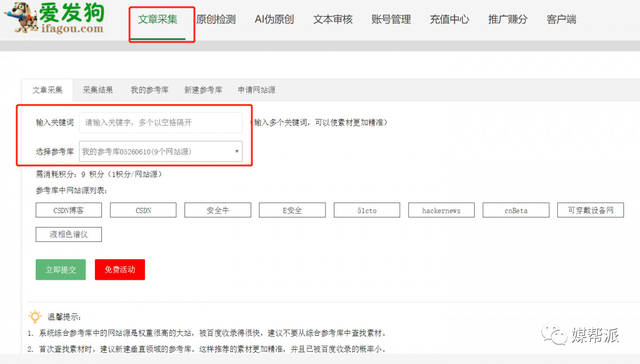Switch to the 采集结果 tab

tap(98, 90)
